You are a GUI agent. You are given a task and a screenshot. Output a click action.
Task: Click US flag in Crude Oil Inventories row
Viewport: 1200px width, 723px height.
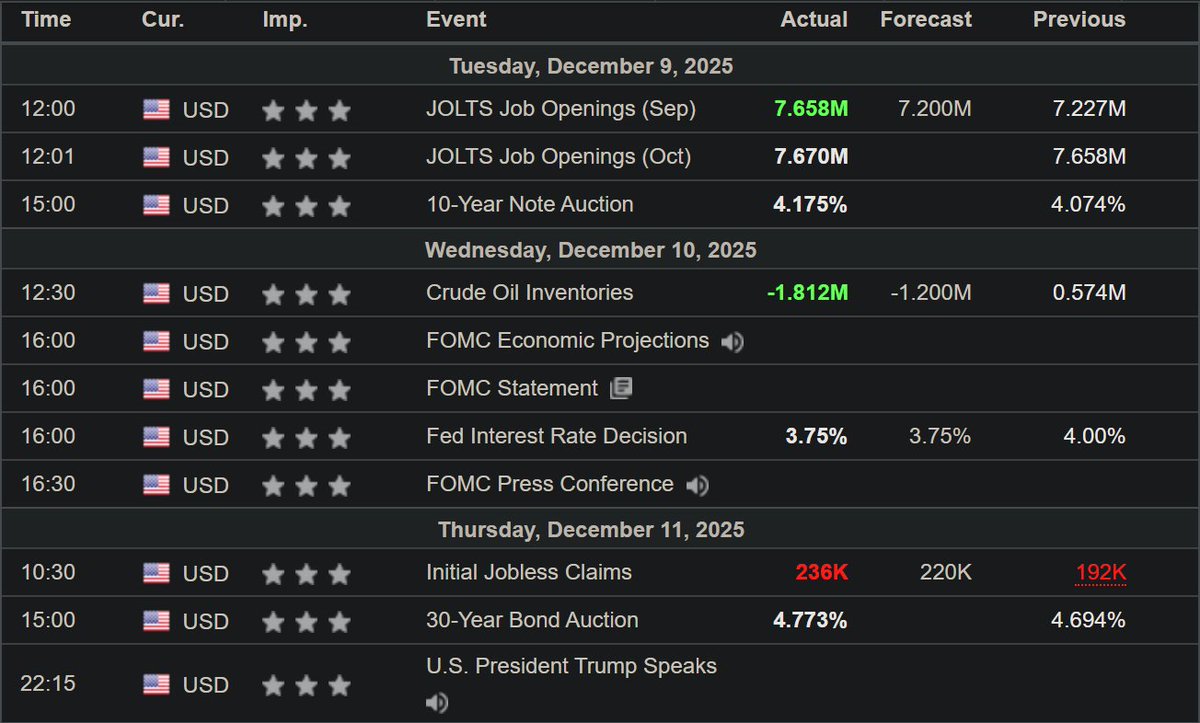tap(156, 294)
